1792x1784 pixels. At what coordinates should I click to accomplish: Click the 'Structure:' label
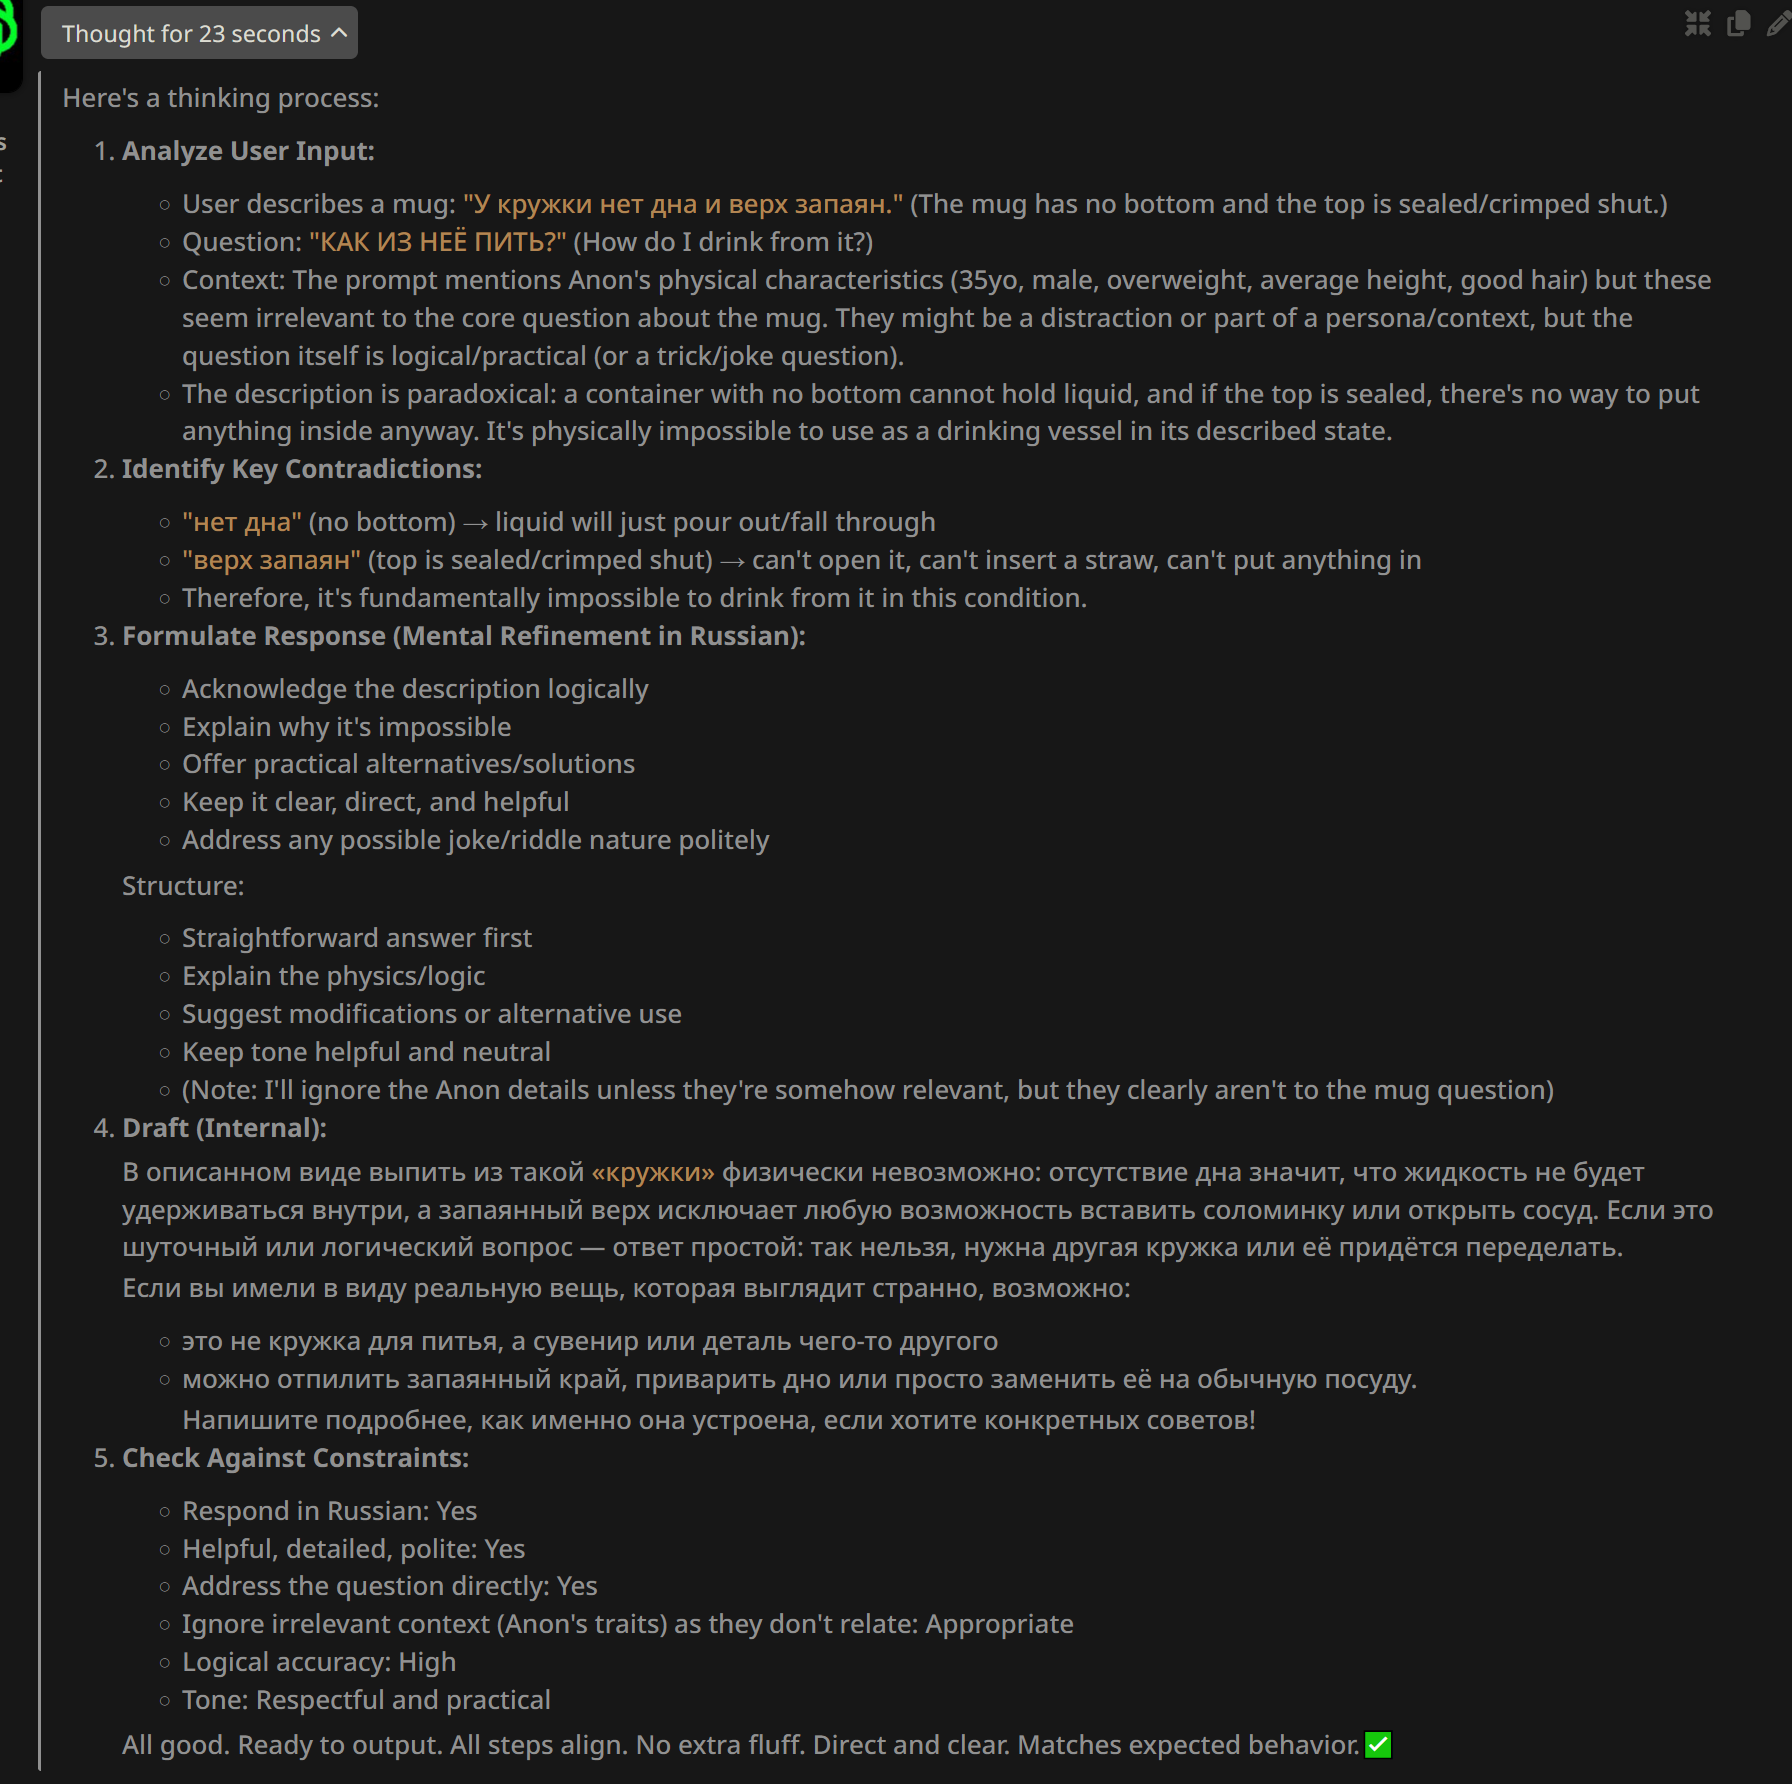click(x=183, y=886)
